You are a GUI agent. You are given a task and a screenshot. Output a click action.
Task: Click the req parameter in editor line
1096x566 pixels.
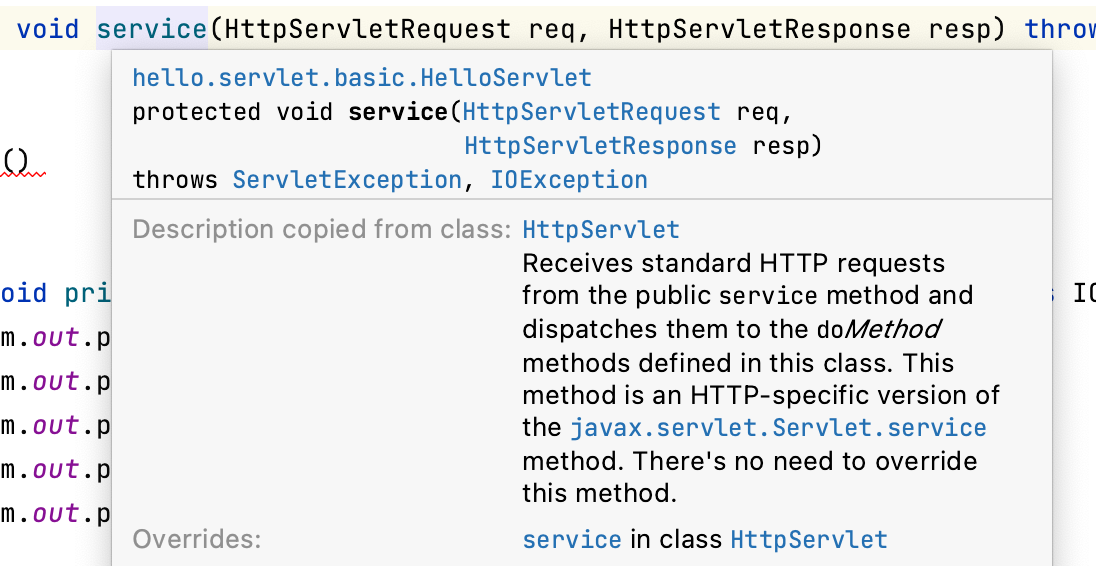[x=552, y=29]
